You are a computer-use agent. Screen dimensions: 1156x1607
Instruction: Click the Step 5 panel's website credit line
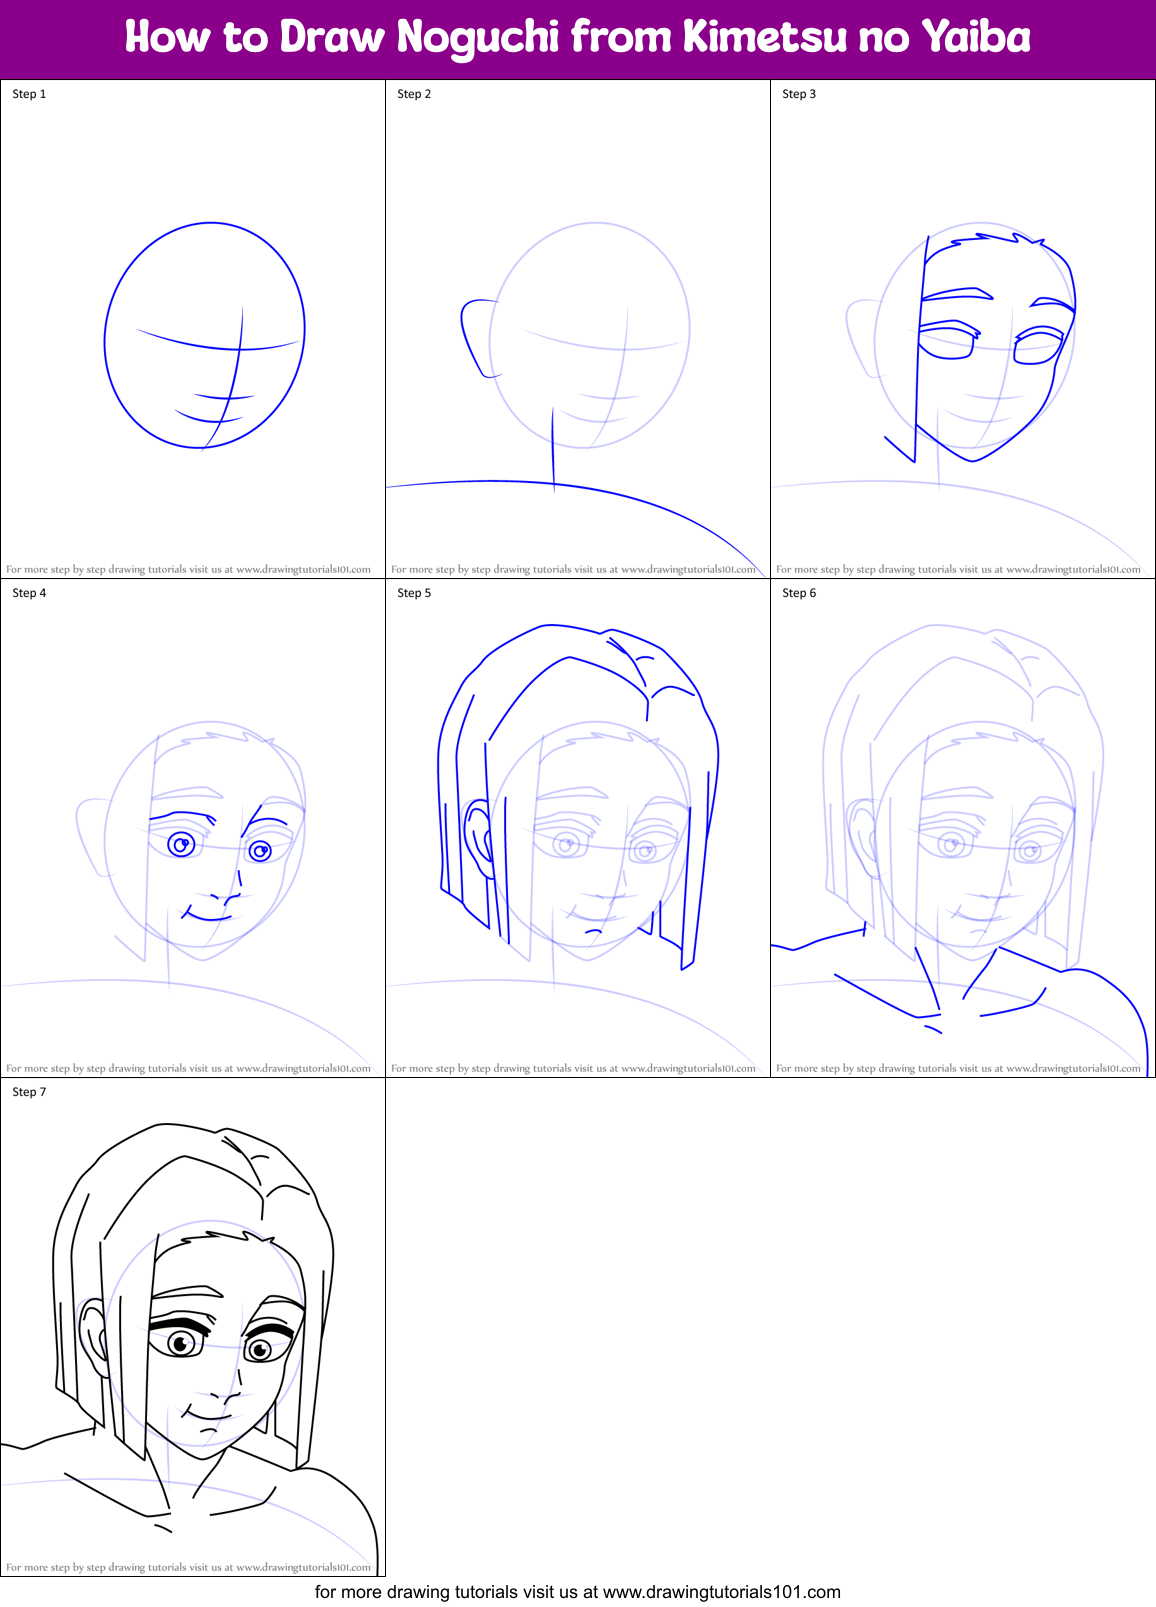573,1068
